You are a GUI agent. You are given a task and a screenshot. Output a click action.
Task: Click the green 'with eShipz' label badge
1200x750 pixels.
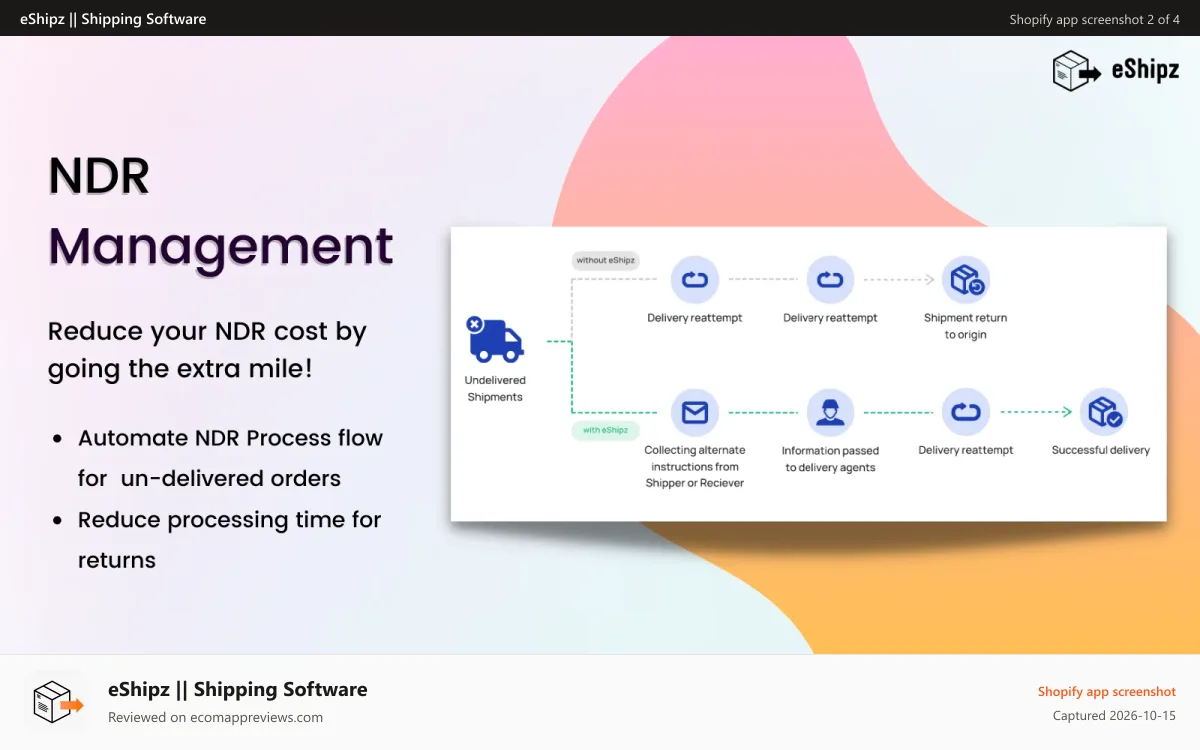[605, 431]
